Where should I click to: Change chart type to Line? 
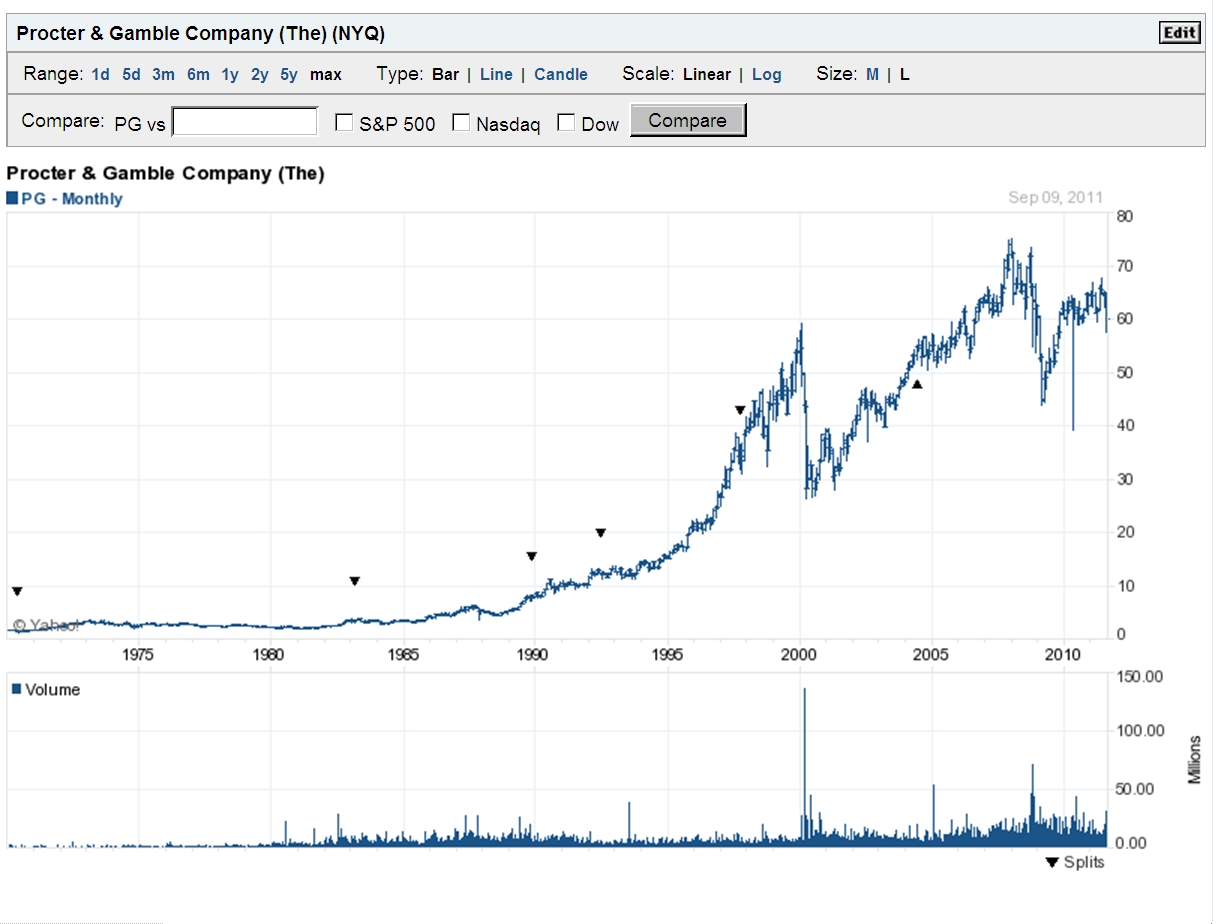pyautogui.click(x=496, y=74)
